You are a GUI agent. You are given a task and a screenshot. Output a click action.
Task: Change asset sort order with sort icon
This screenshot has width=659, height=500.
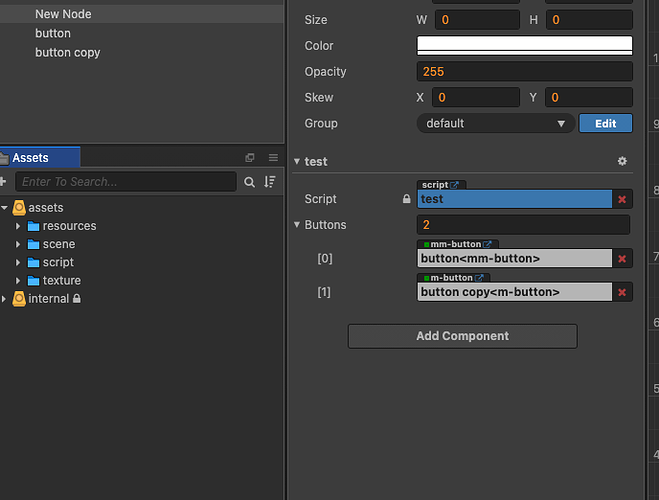point(270,182)
